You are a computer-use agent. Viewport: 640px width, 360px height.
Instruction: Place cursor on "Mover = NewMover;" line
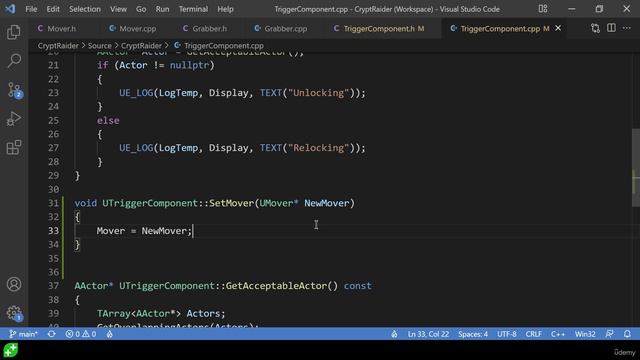point(144,231)
